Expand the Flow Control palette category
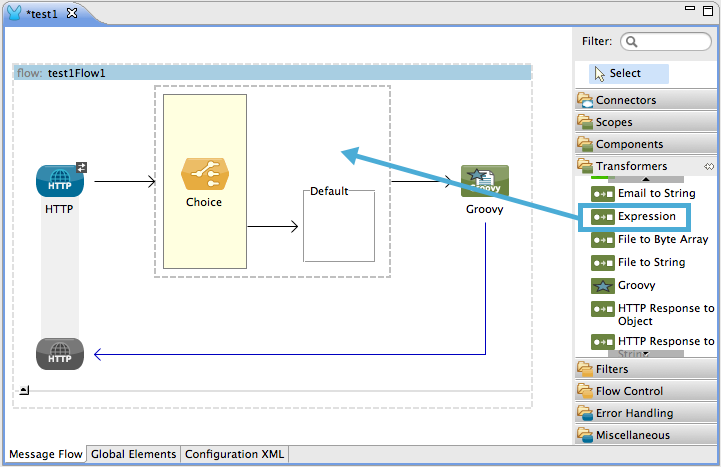The width and height of the screenshot is (721, 467). pos(629,391)
